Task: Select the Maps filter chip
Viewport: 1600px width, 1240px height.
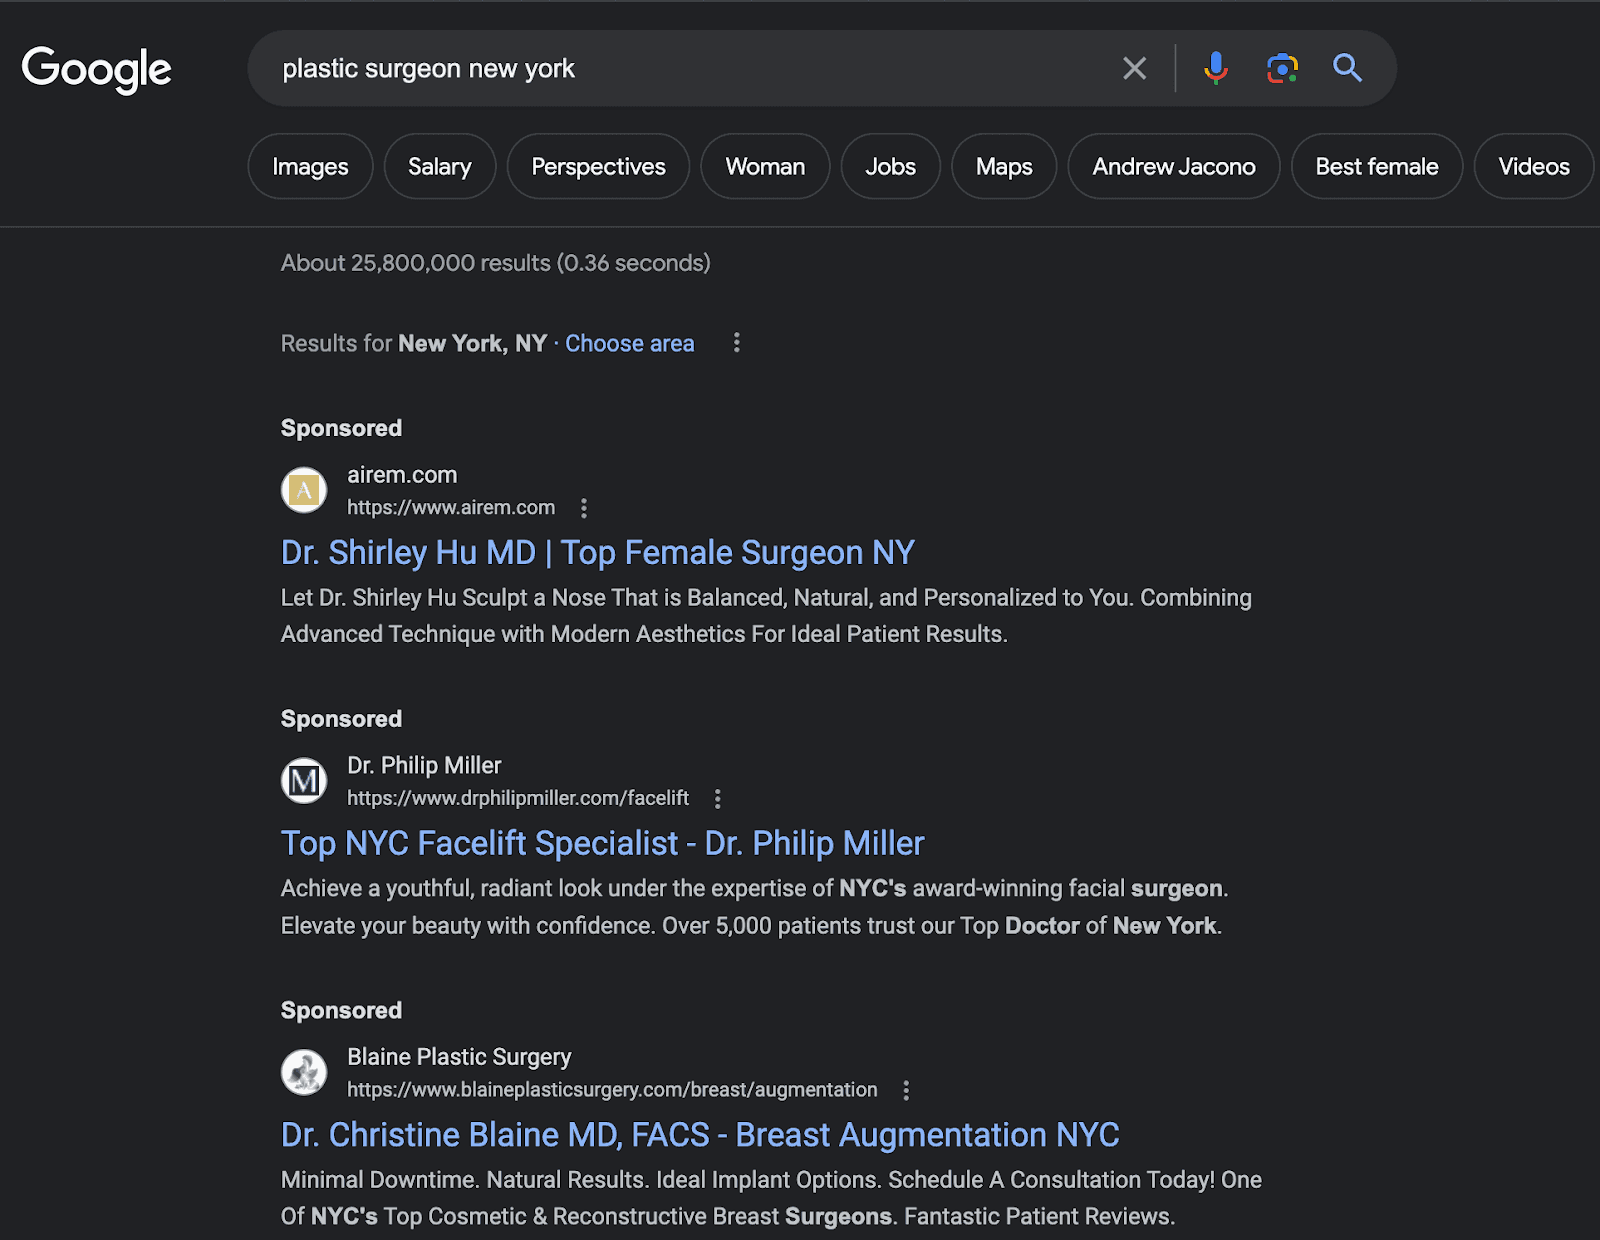Action: (x=1003, y=166)
